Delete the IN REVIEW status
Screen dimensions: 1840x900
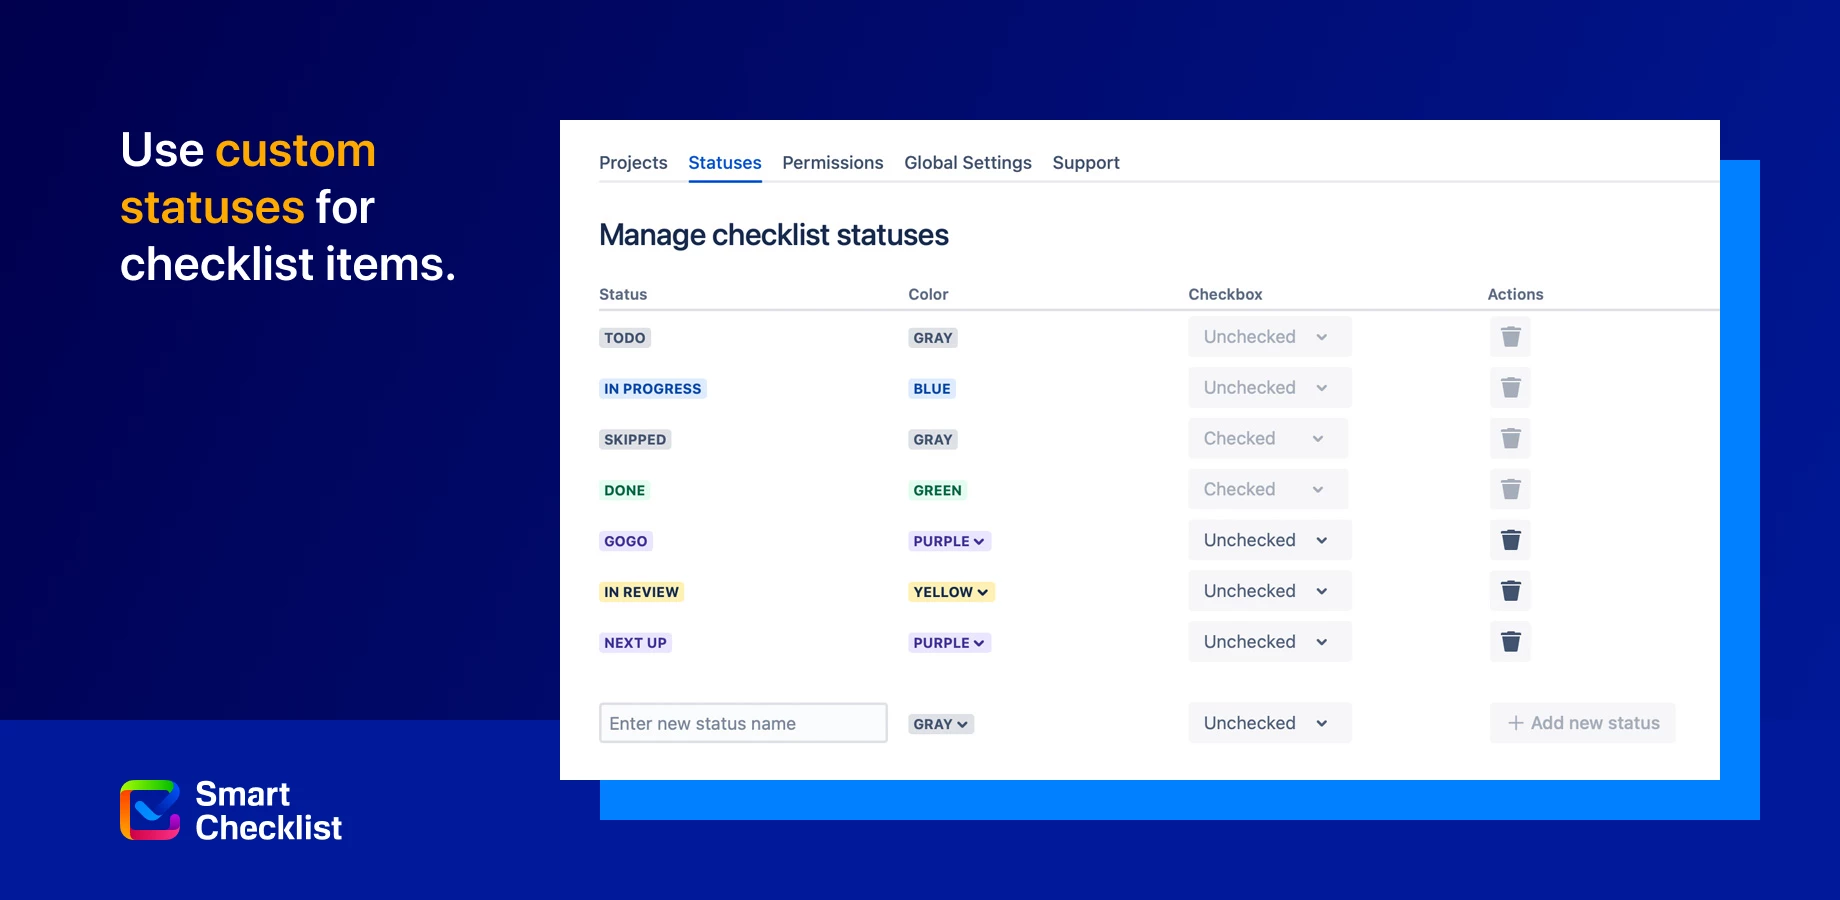1510,591
